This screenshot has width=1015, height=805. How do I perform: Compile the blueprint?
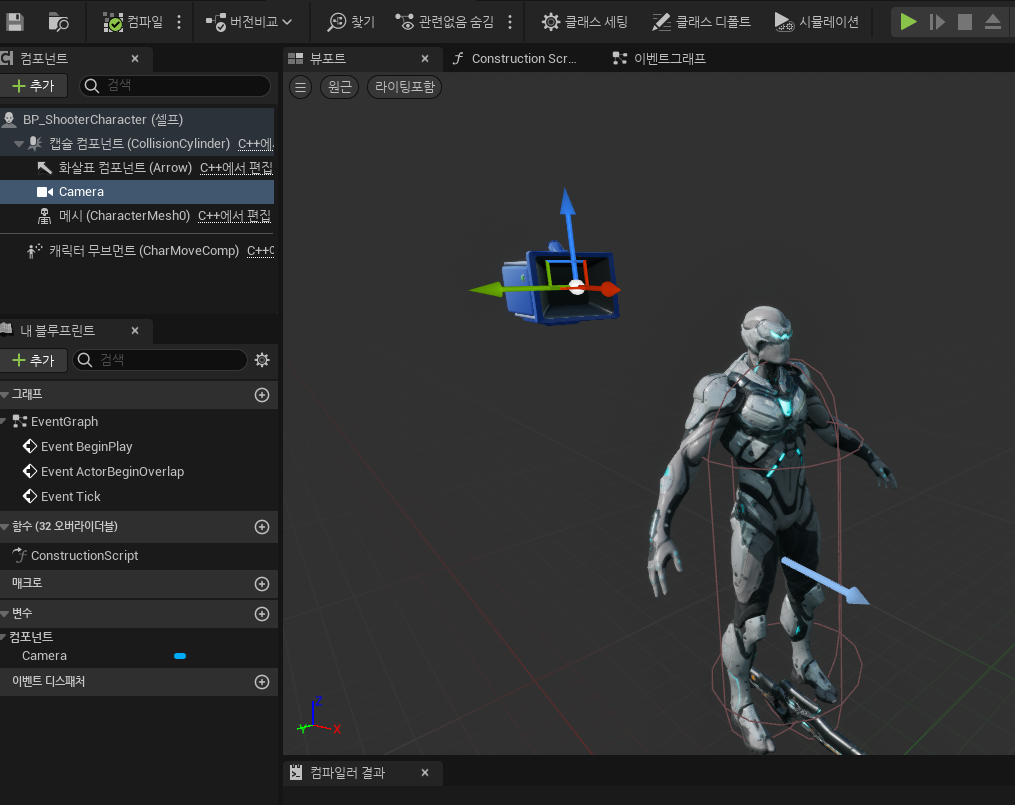click(x=133, y=22)
